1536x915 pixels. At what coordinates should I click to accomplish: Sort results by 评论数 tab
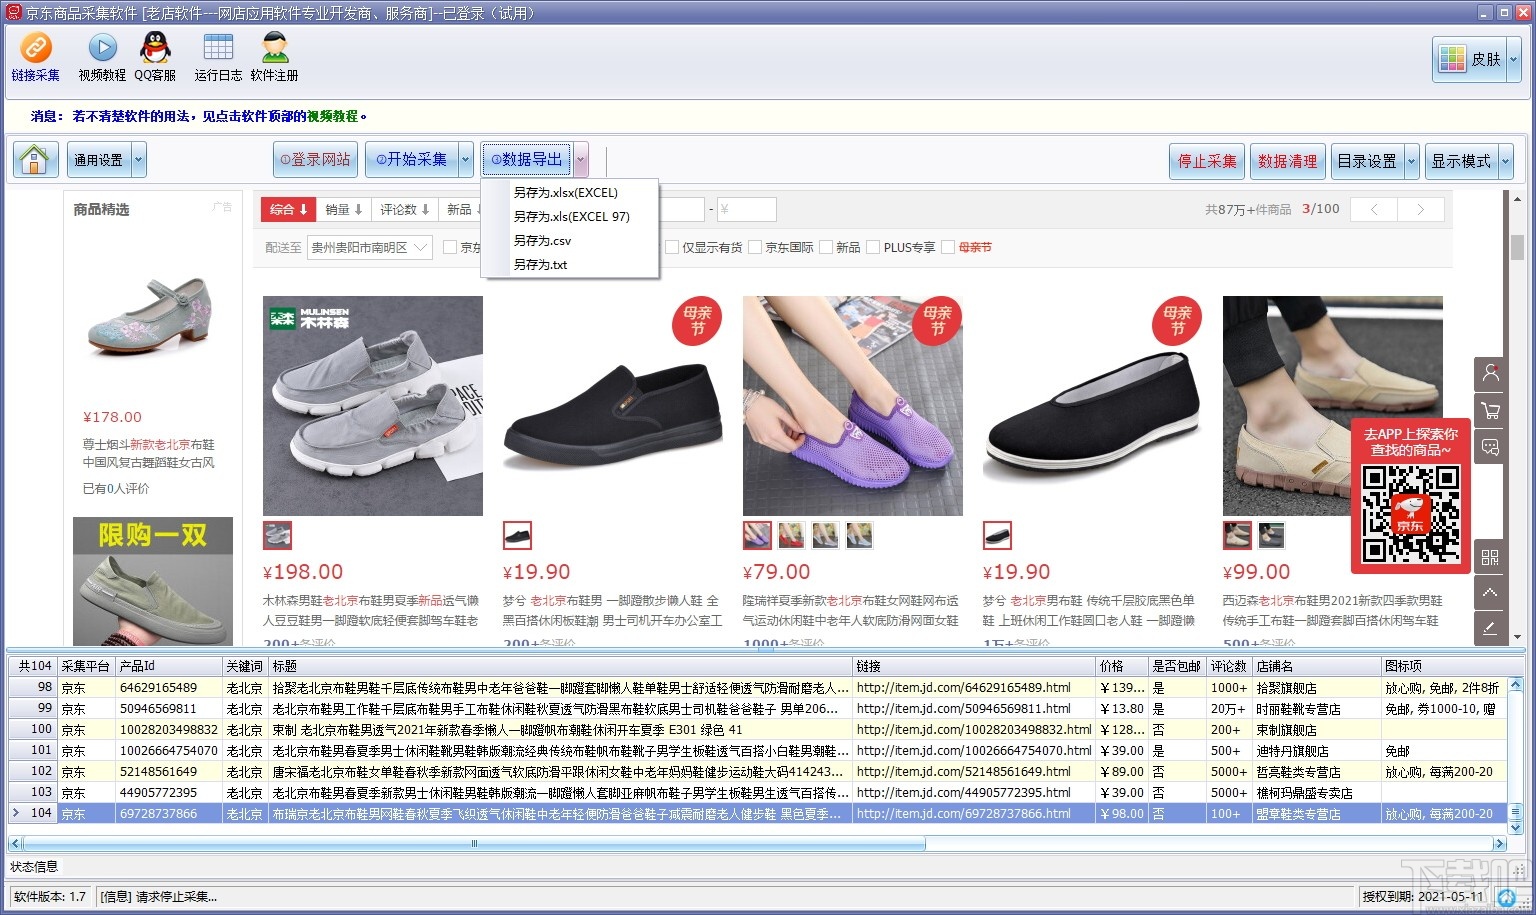[405, 209]
